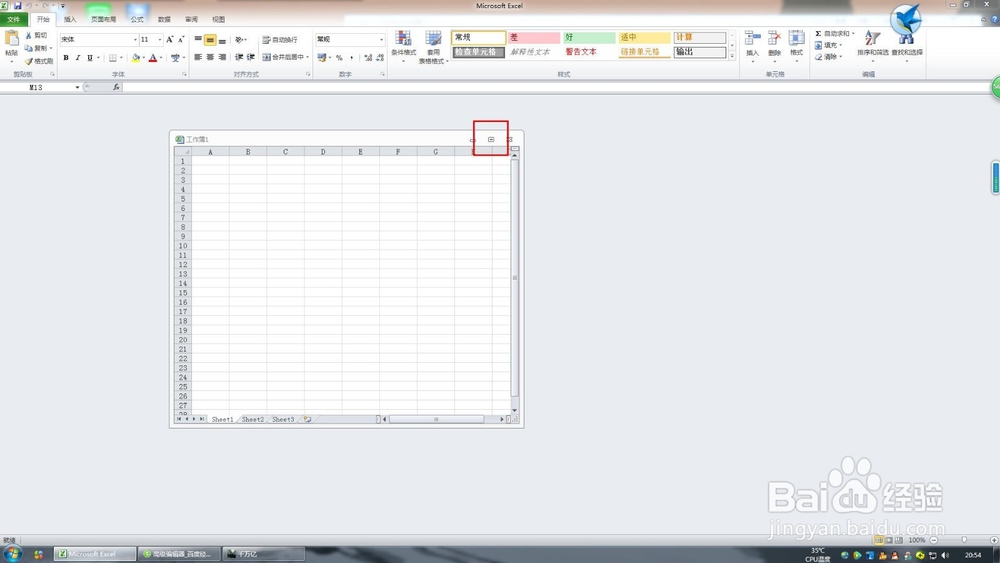Toggle Bold formatting
The height and width of the screenshot is (563, 1000).
coord(66,57)
